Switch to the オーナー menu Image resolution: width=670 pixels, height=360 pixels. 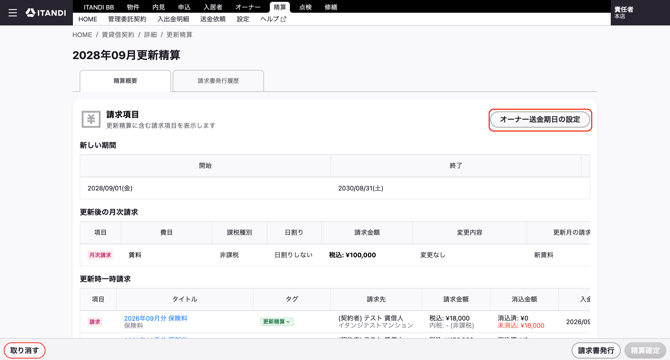coord(248,7)
